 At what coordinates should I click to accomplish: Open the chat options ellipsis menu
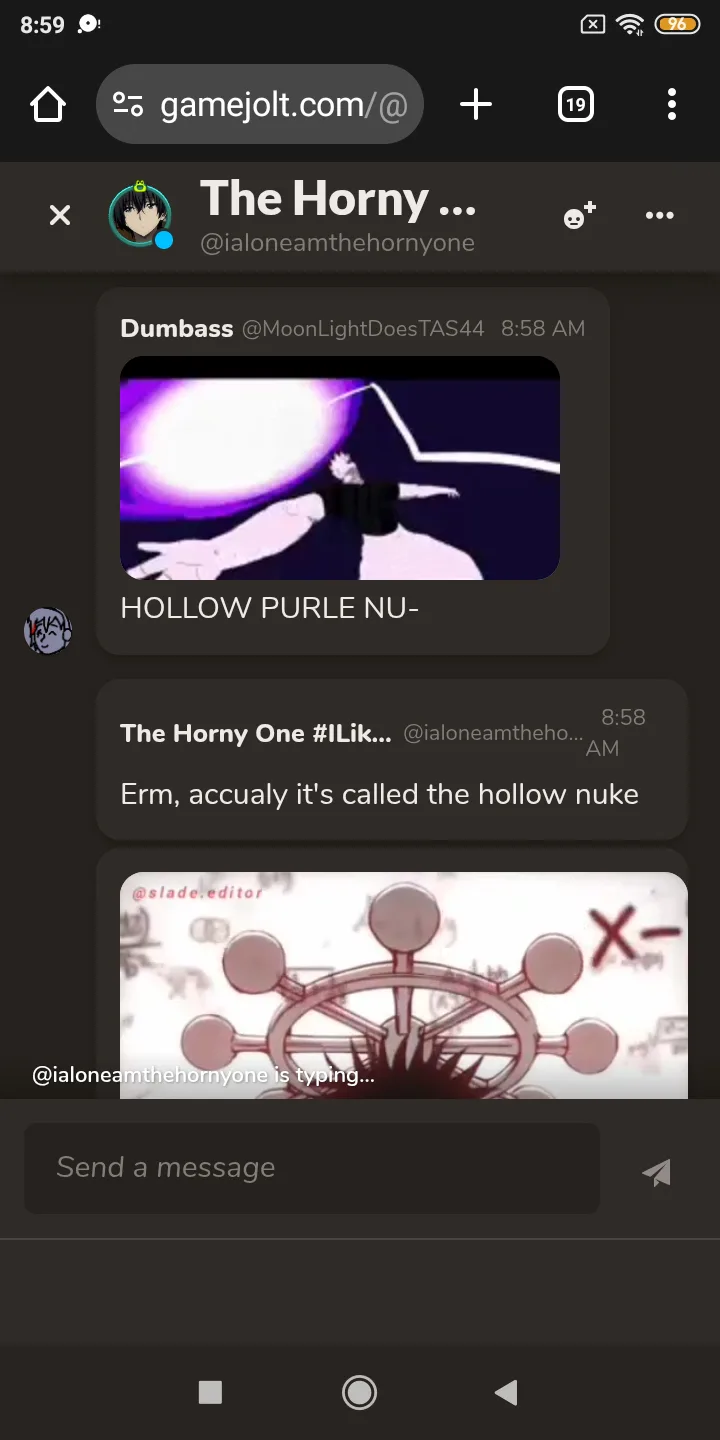(x=660, y=215)
